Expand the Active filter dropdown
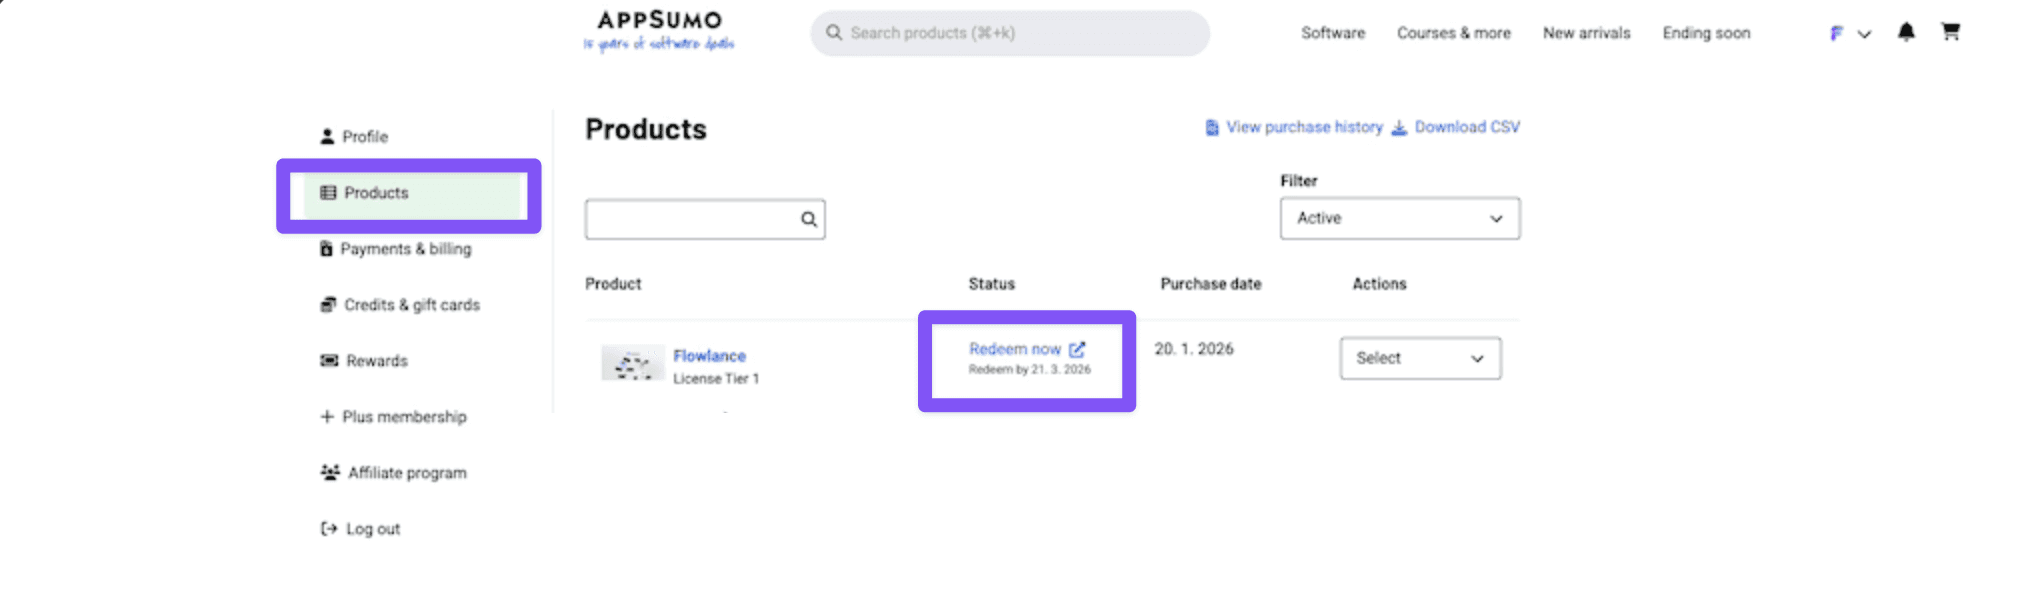The width and height of the screenshot is (2038, 596). (1399, 218)
